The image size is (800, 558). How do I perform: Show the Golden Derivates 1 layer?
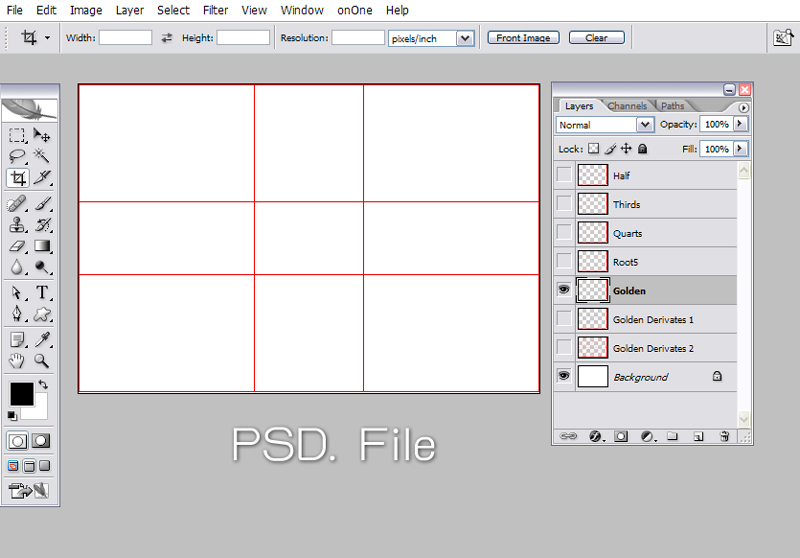pos(564,318)
